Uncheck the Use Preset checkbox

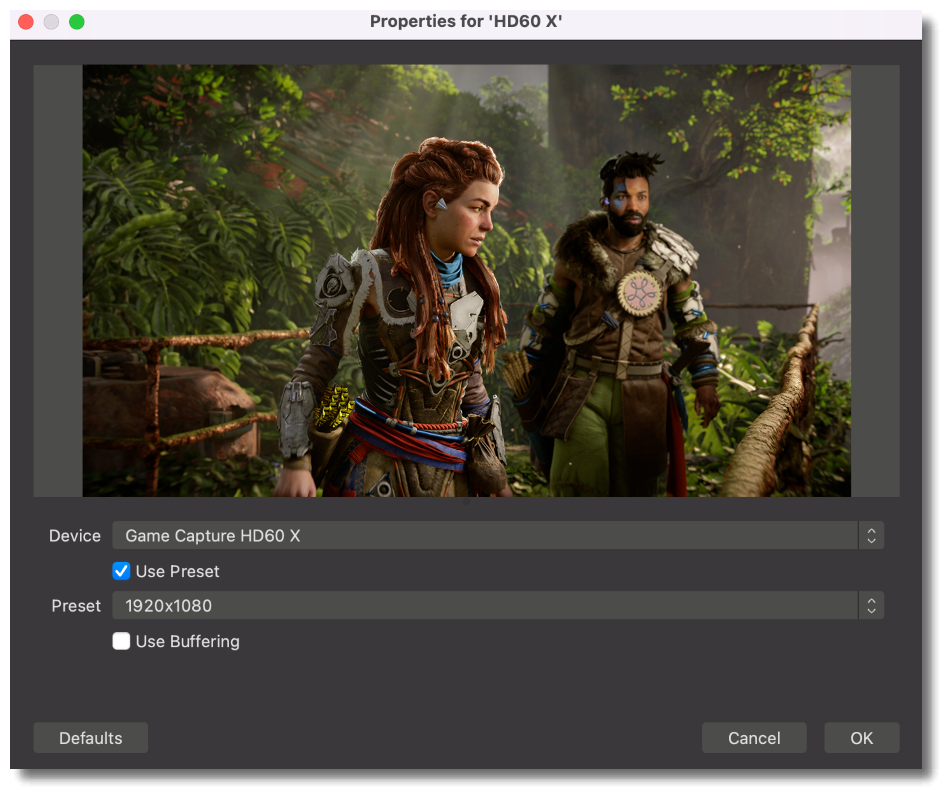click(x=121, y=571)
